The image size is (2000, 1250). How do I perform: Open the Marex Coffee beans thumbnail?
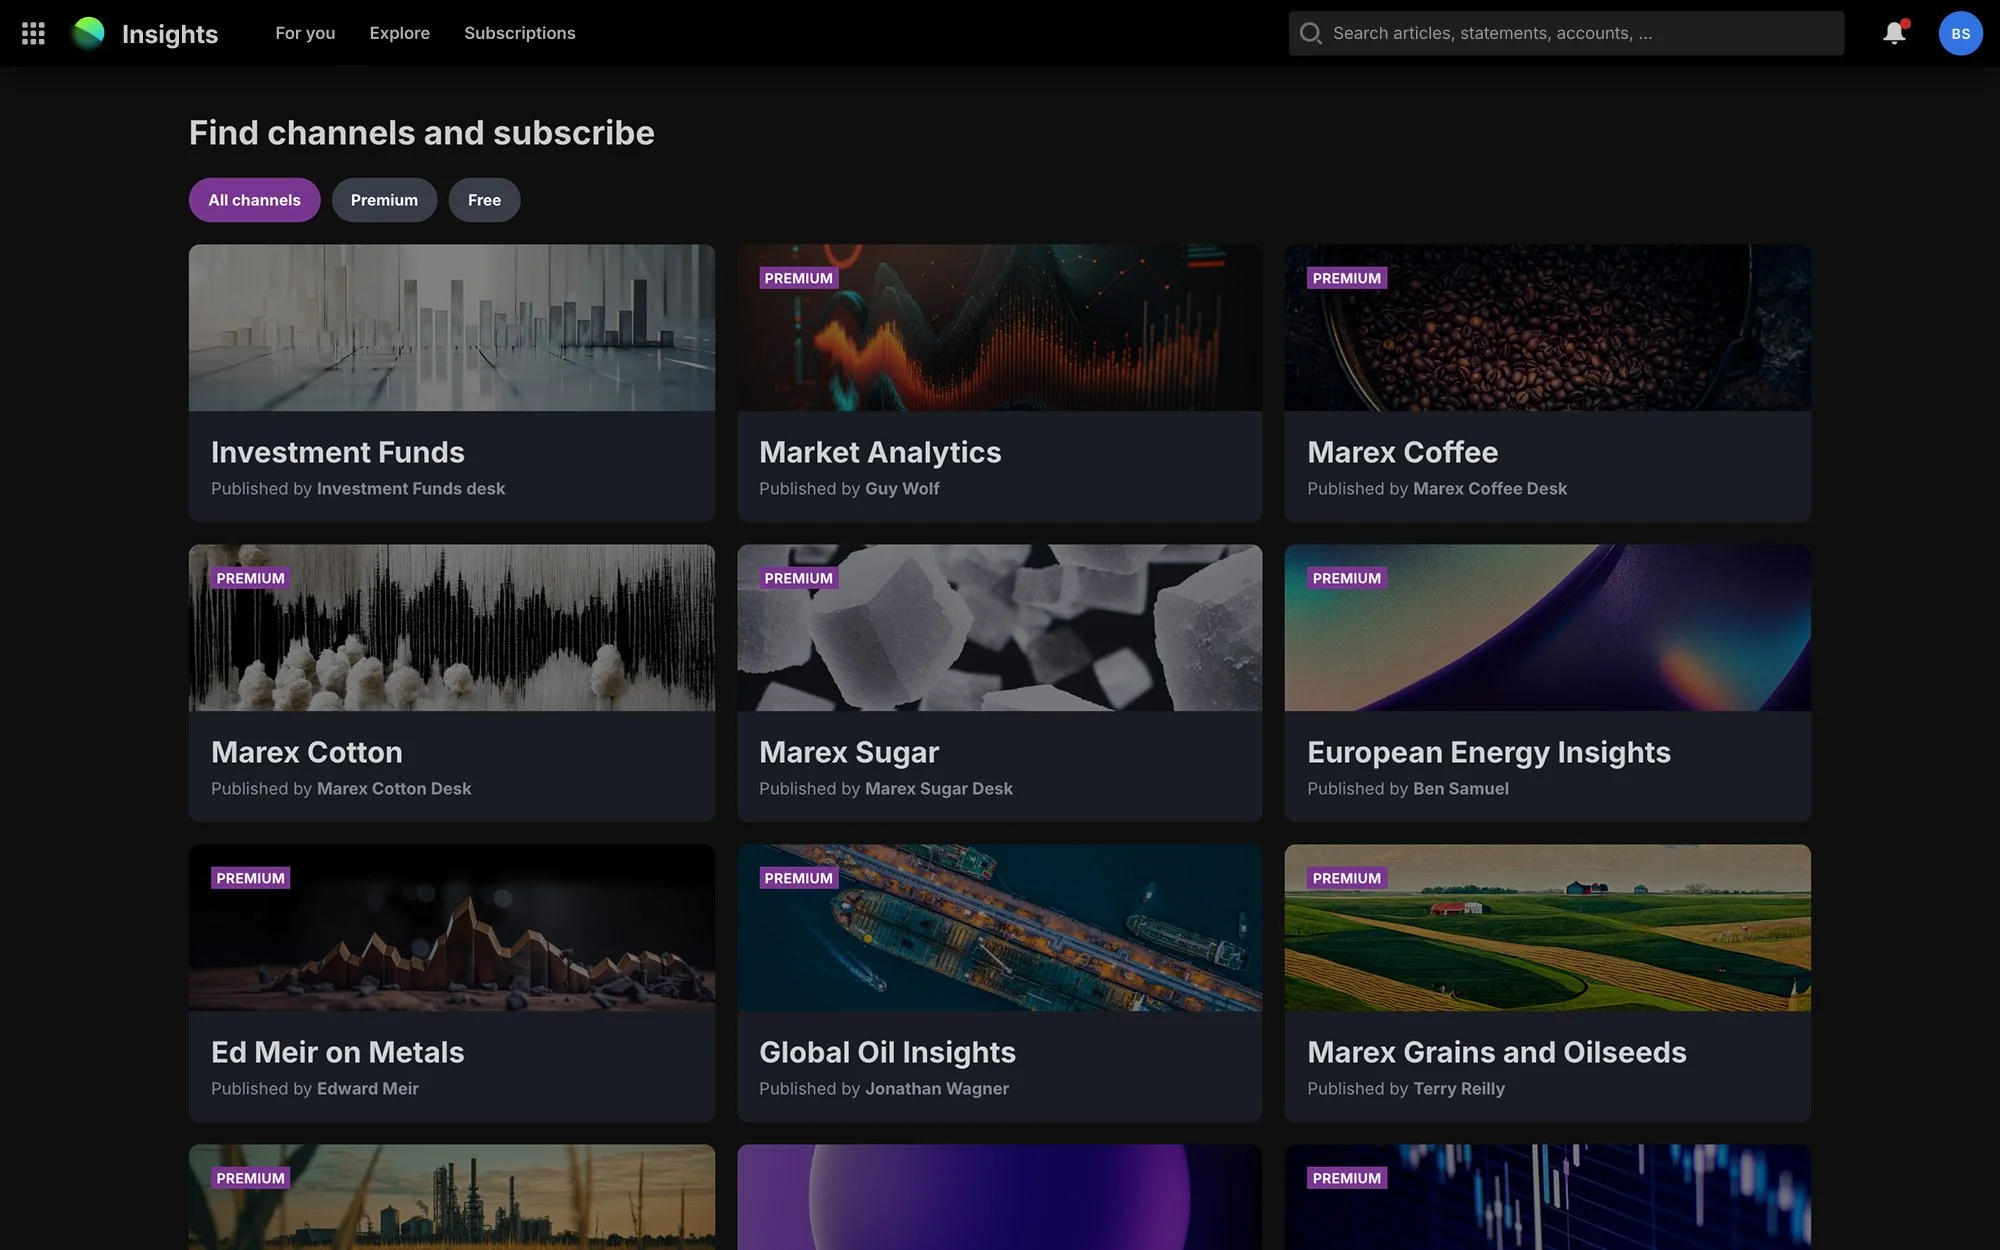1547,328
